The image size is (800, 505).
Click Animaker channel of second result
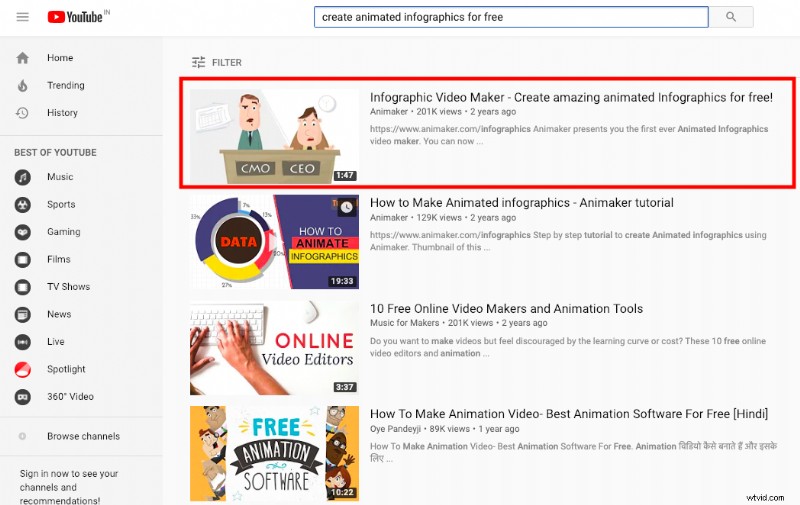(389, 218)
